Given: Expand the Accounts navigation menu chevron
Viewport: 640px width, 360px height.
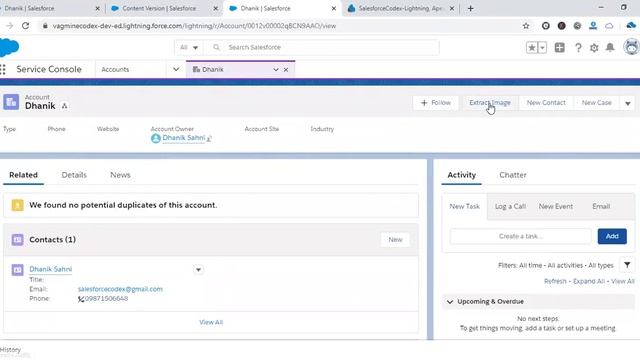Looking at the screenshot, I should tap(176, 69).
